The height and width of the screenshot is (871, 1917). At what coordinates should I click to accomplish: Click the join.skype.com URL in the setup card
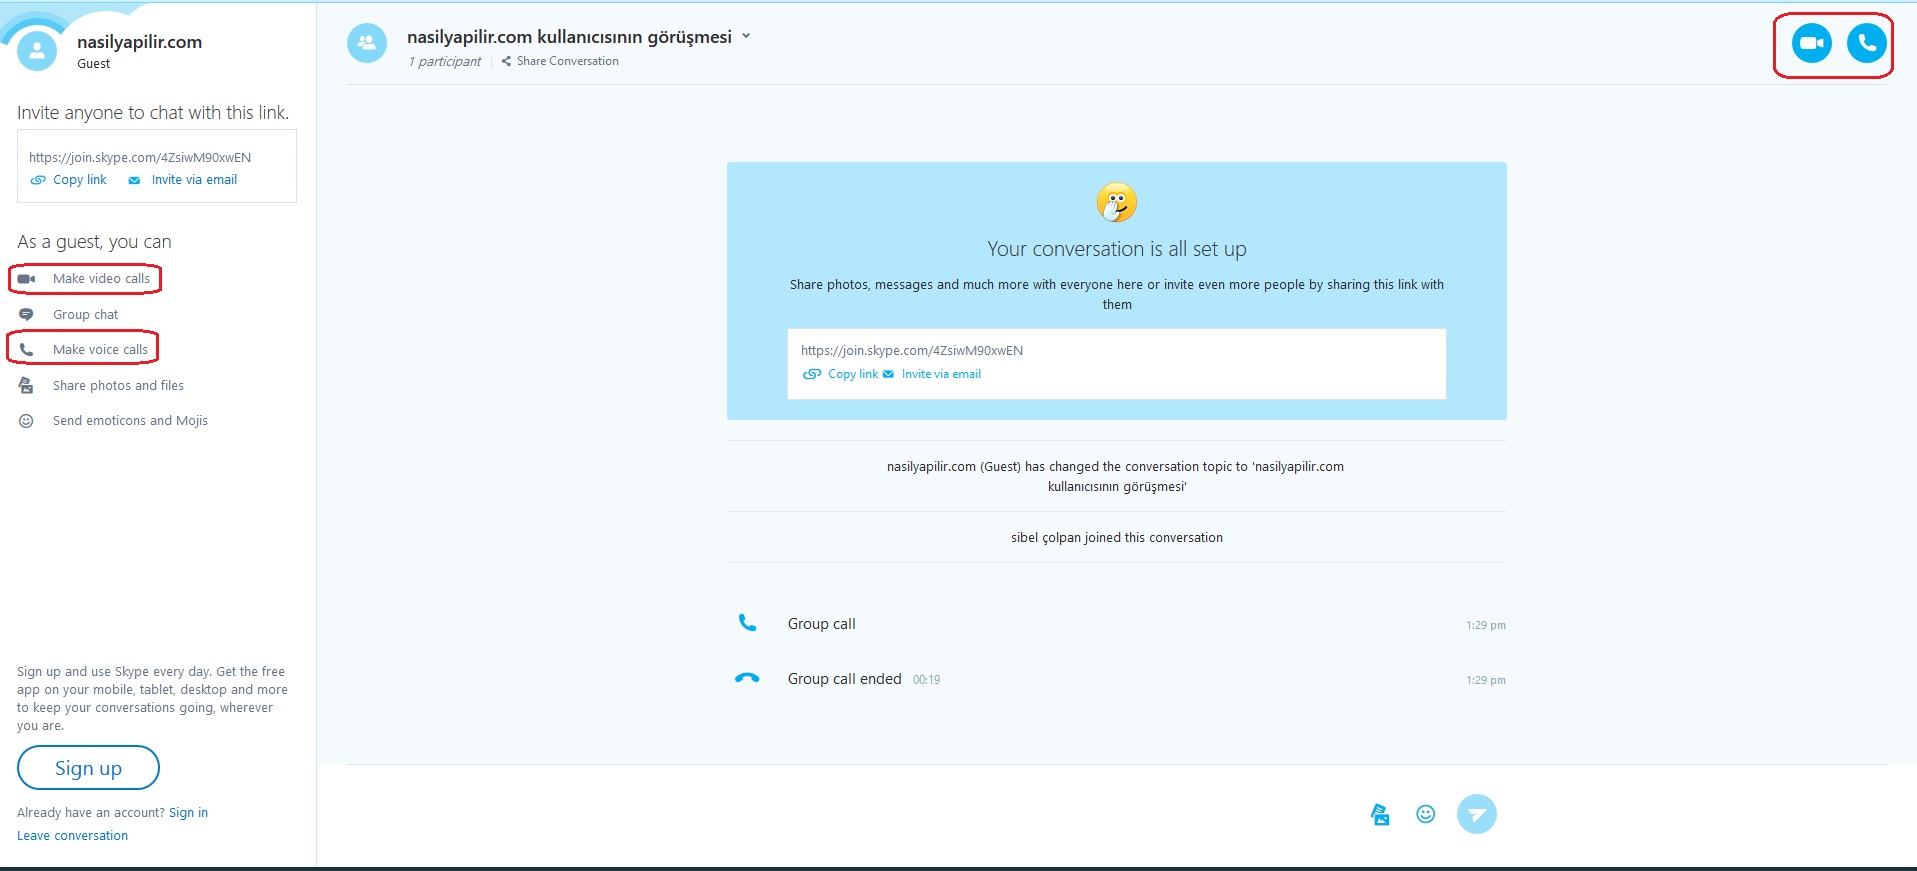(x=912, y=351)
